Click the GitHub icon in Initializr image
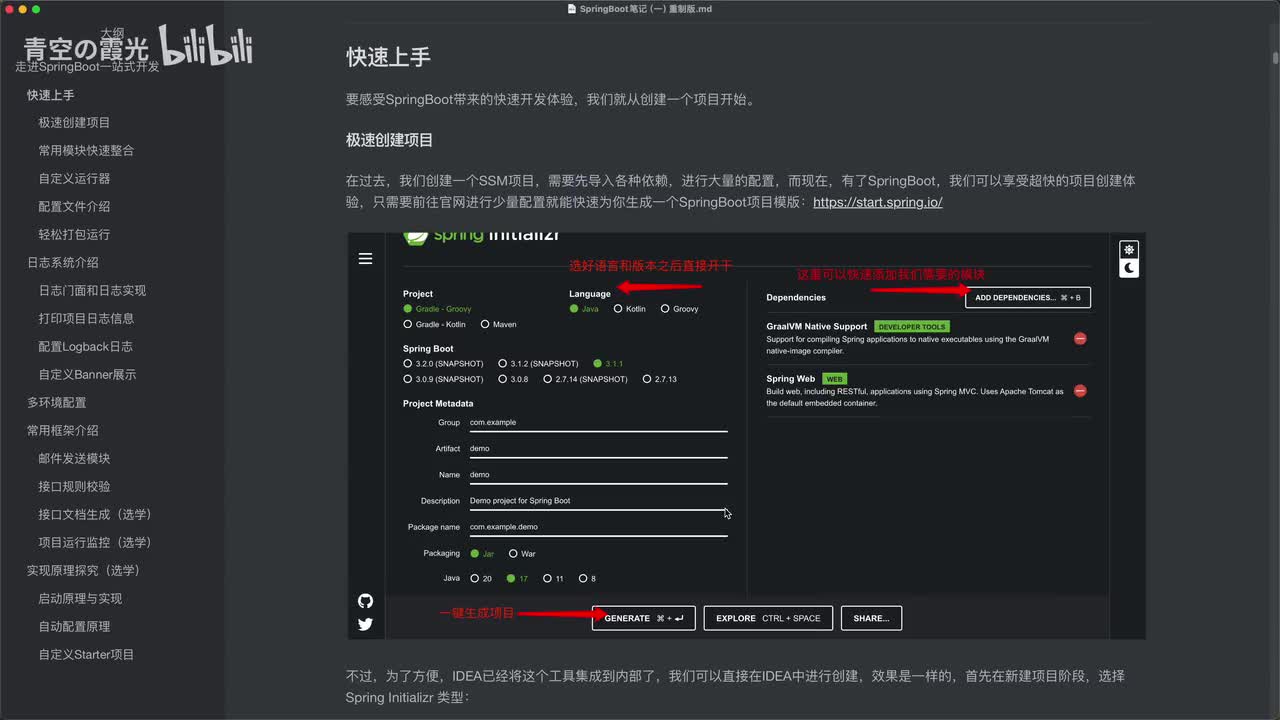 tap(365, 601)
